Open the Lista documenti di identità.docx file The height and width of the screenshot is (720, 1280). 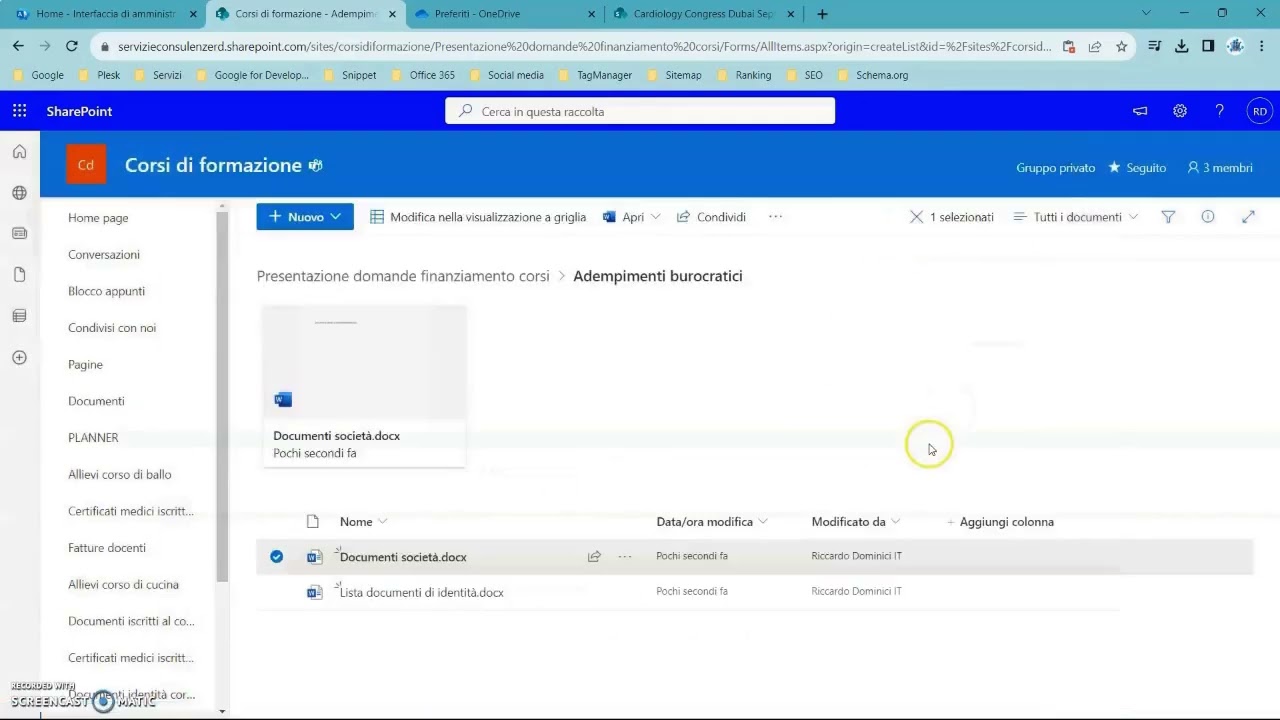(422, 592)
